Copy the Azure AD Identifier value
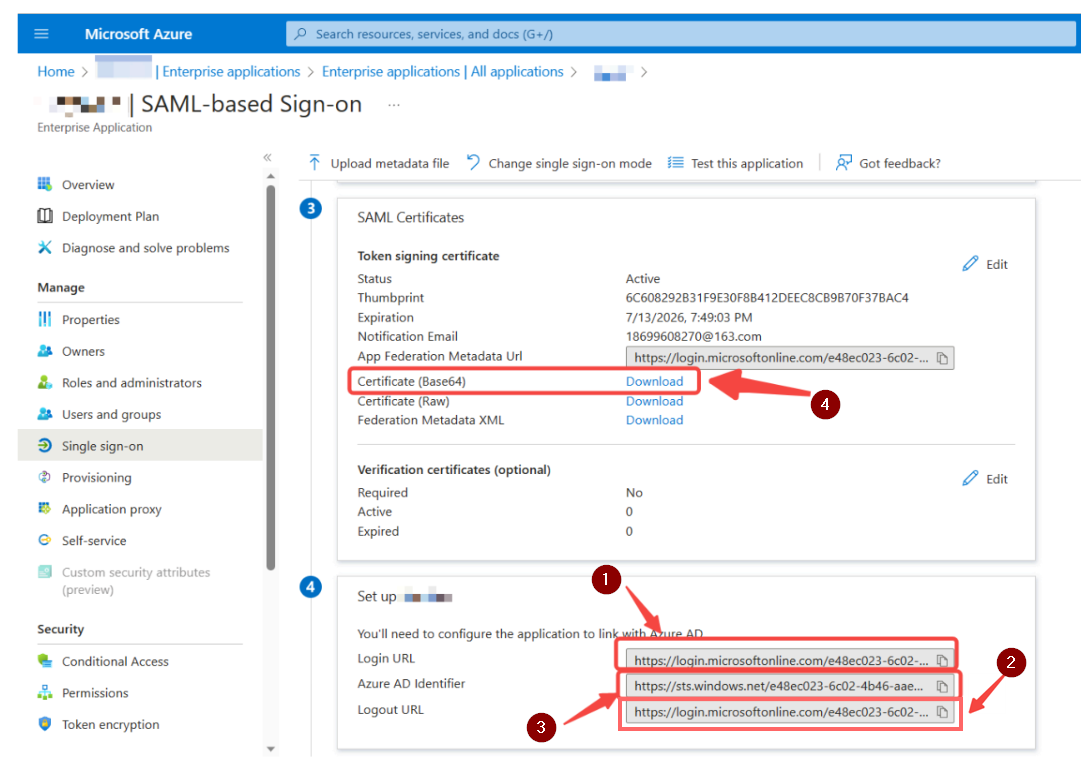This screenshot has width=1081, height=766. click(x=942, y=686)
